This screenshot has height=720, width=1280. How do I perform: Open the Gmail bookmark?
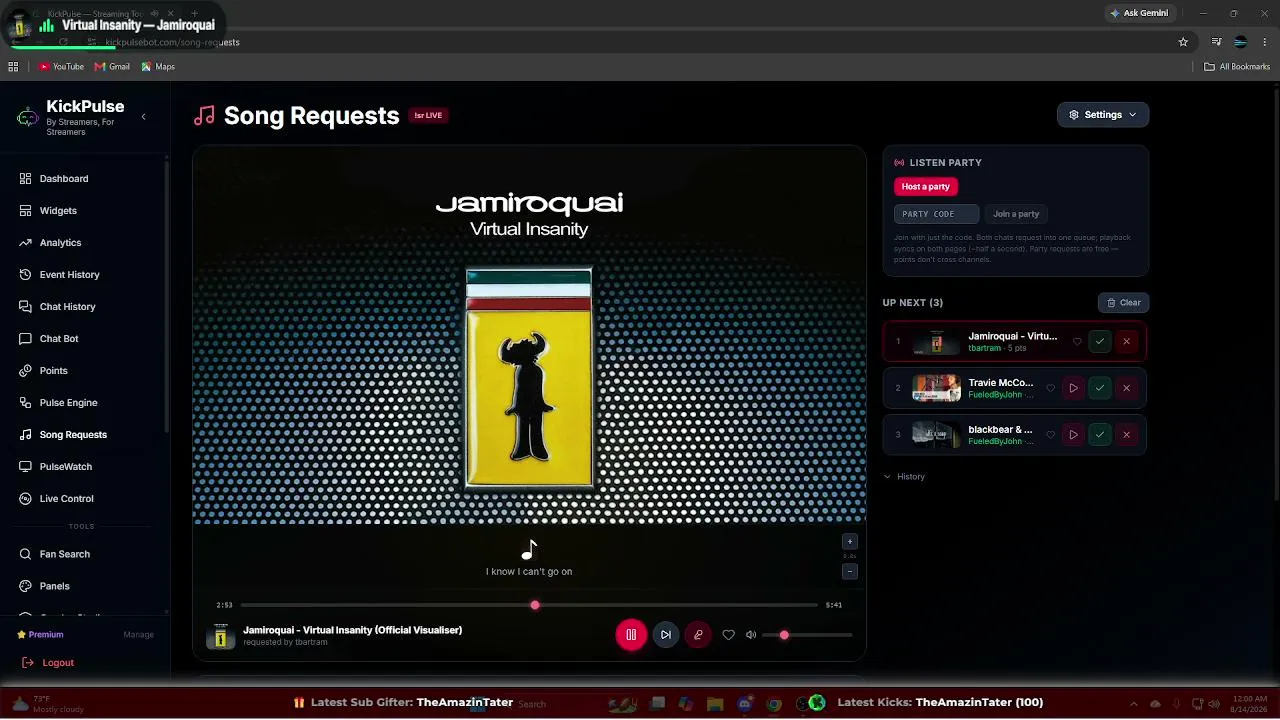[112, 67]
